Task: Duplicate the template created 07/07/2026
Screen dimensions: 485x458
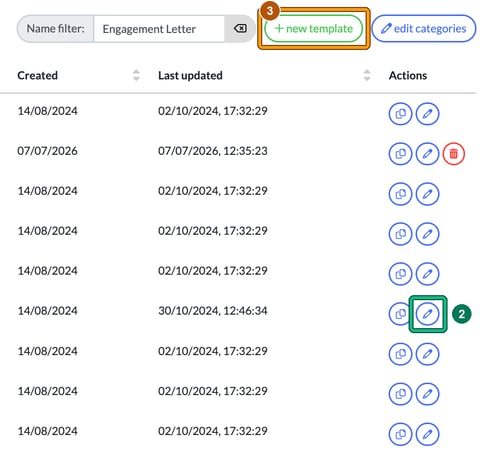Action: (400, 154)
